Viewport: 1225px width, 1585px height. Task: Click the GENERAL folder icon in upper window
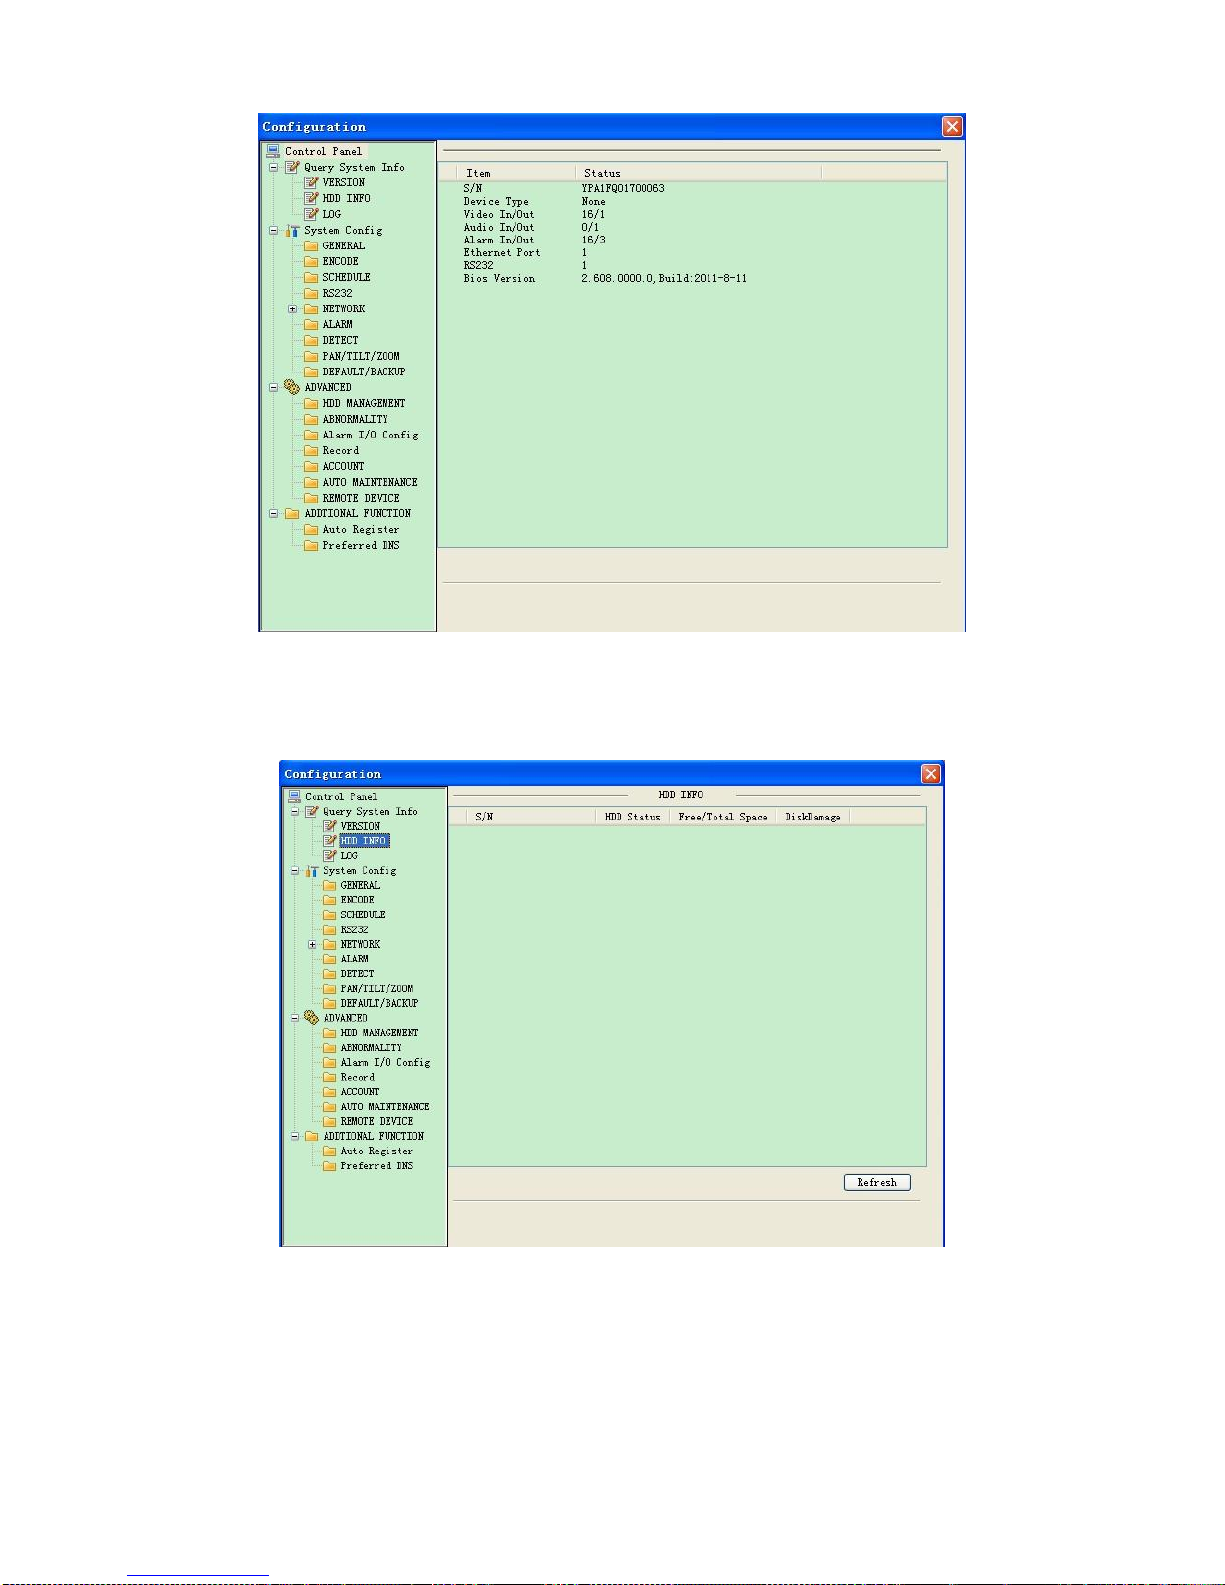click(311, 245)
